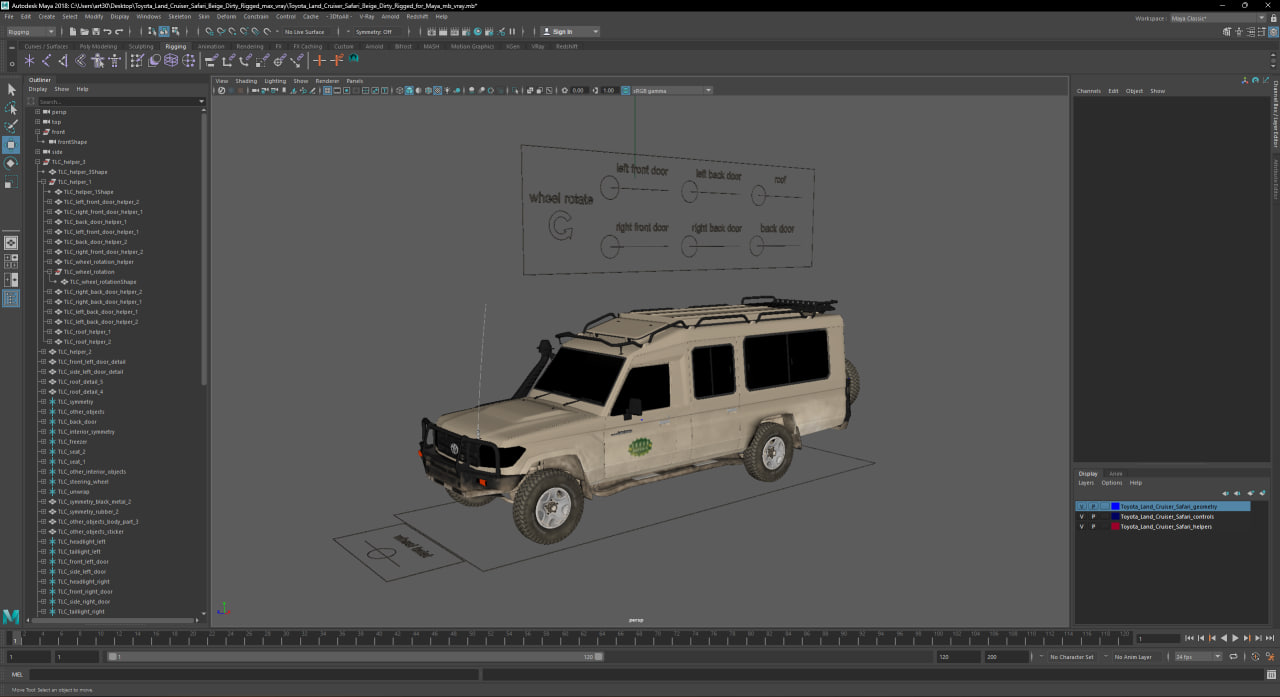
Task: Click the Play forwards button
Action: (x=1236, y=638)
